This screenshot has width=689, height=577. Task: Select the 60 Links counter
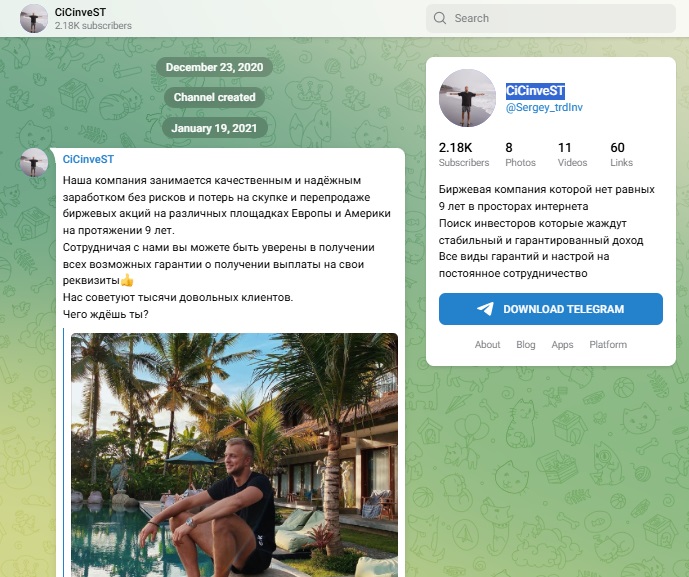[621, 154]
